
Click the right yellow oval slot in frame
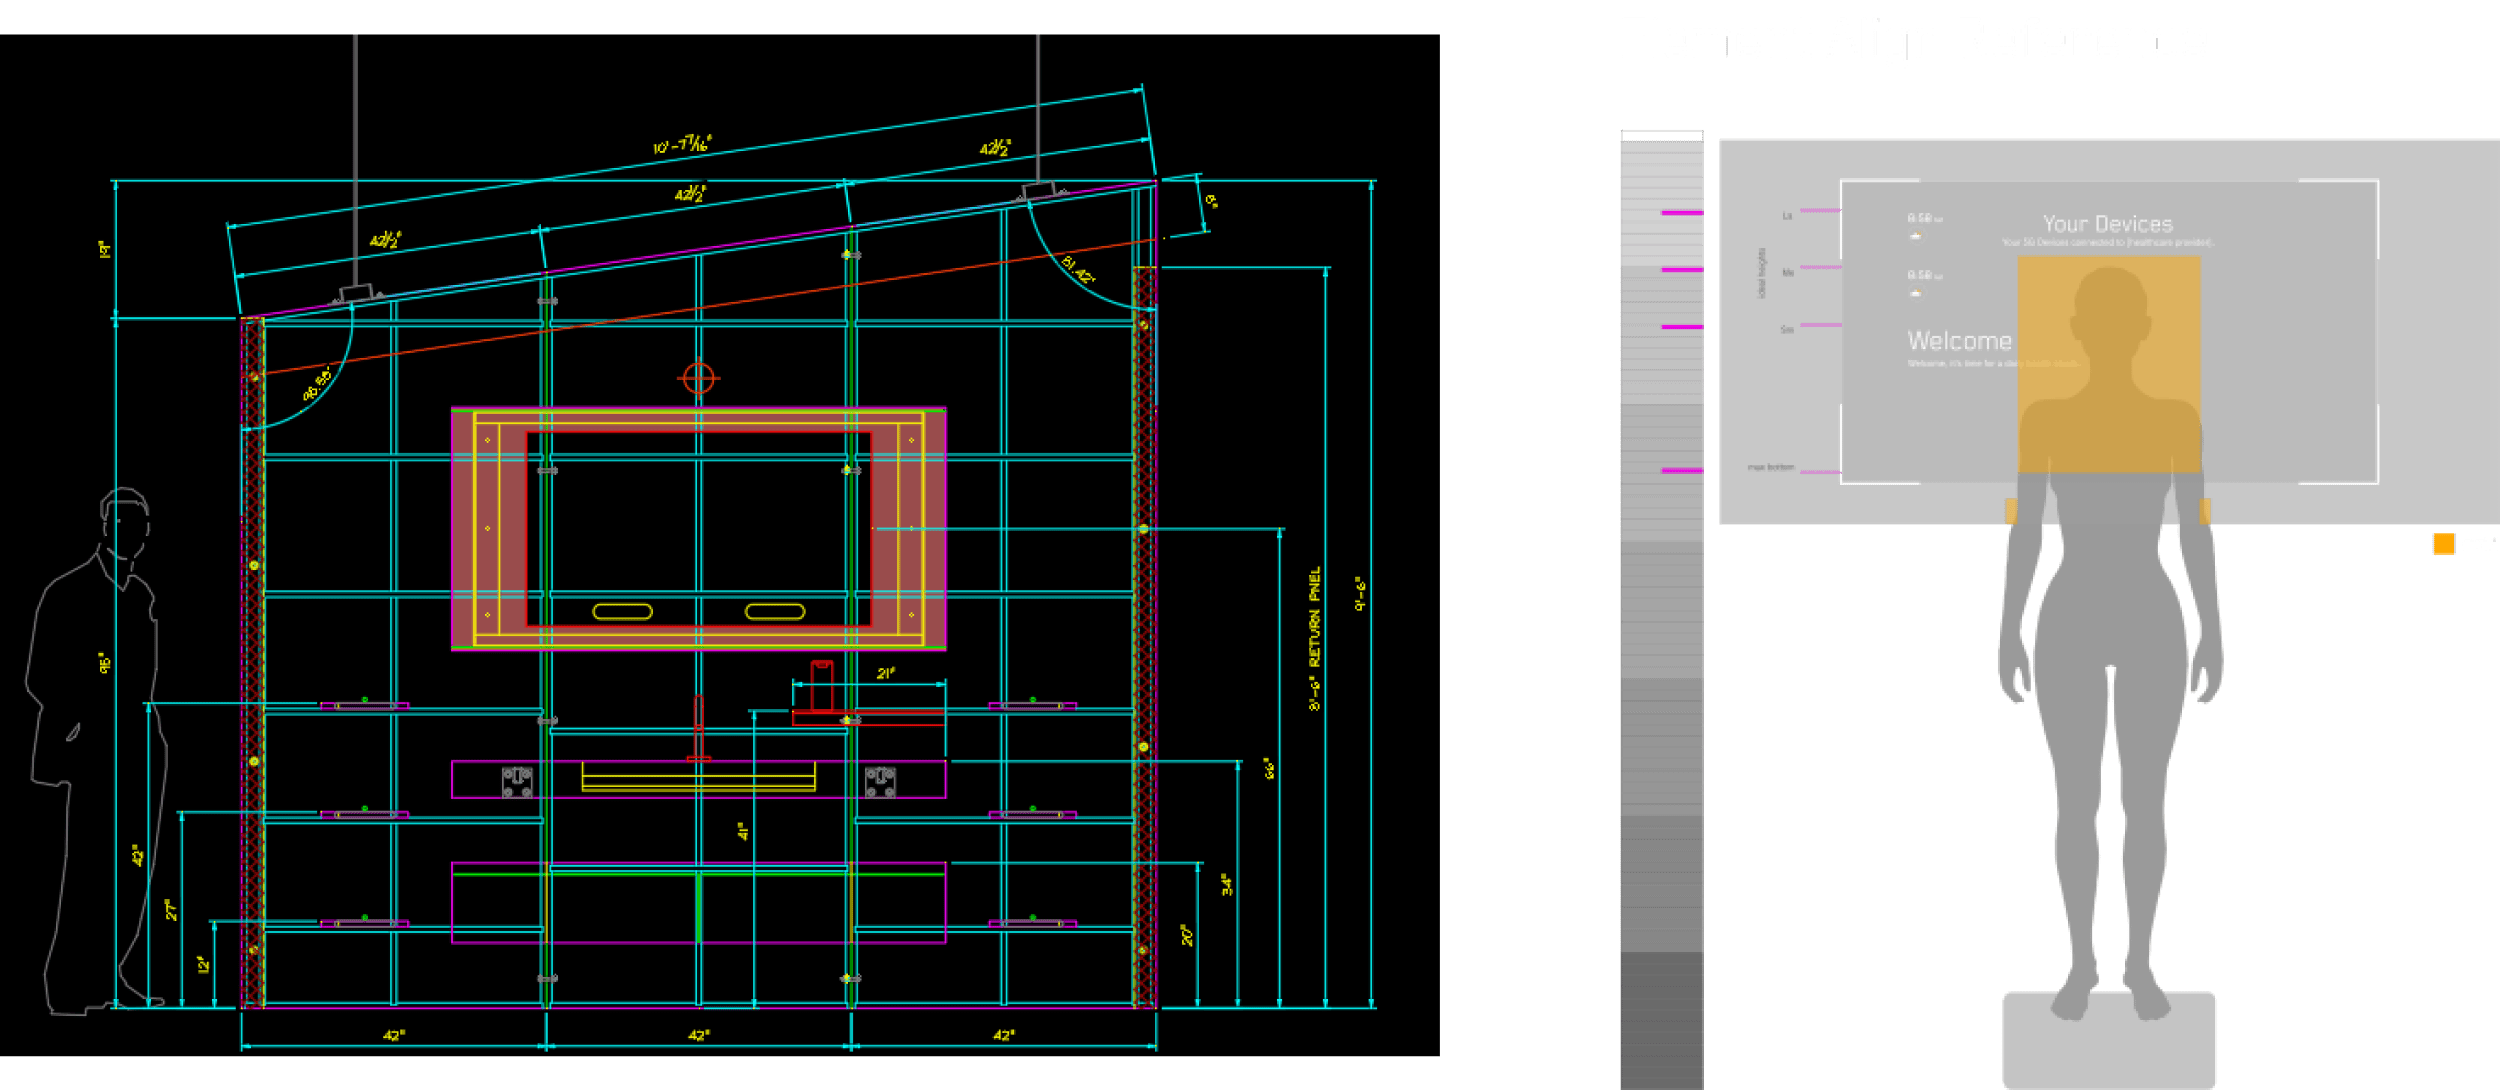pyautogui.click(x=775, y=611)
